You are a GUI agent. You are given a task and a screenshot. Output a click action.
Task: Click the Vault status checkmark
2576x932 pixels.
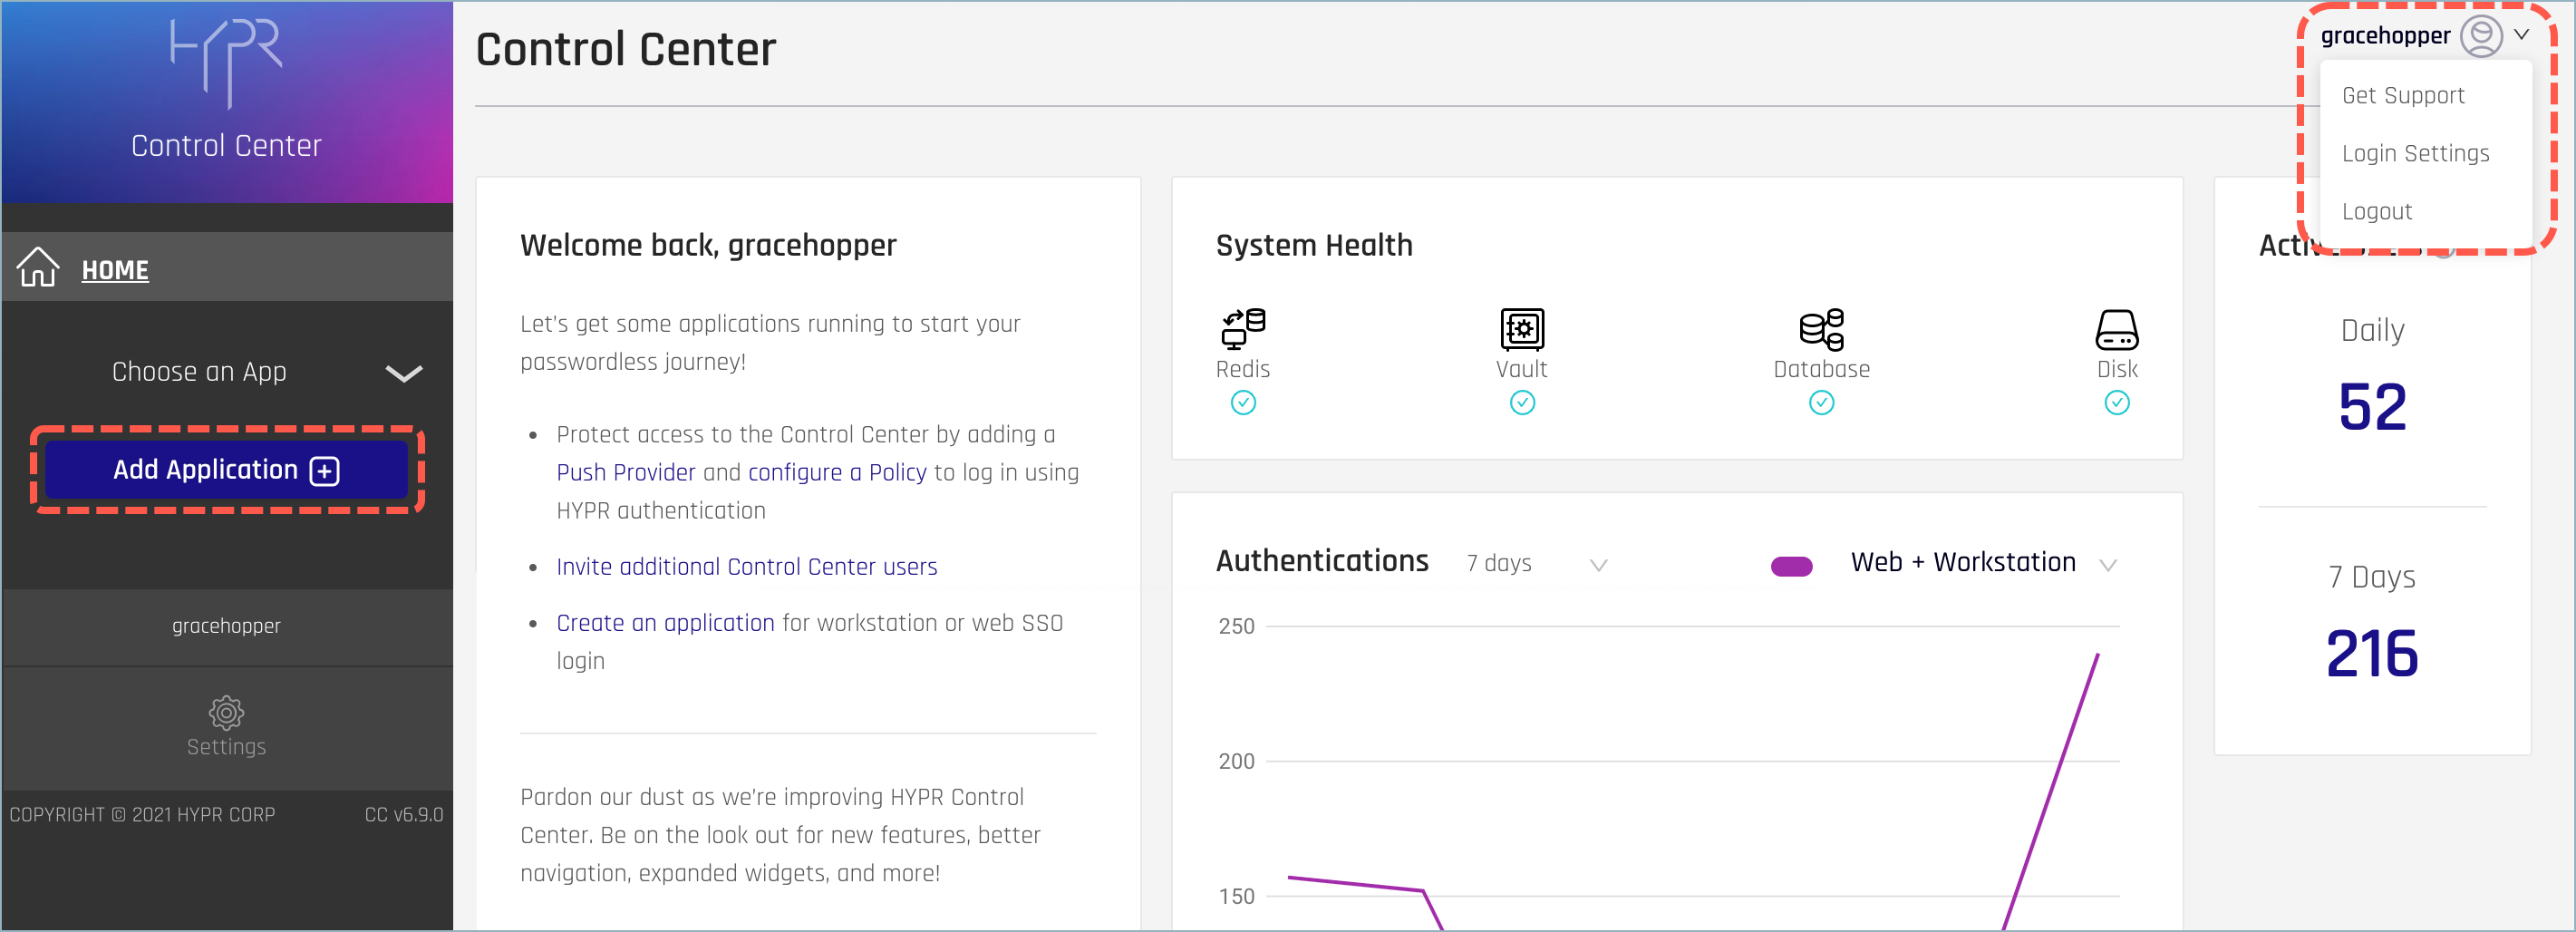[x=1522, y=403]
